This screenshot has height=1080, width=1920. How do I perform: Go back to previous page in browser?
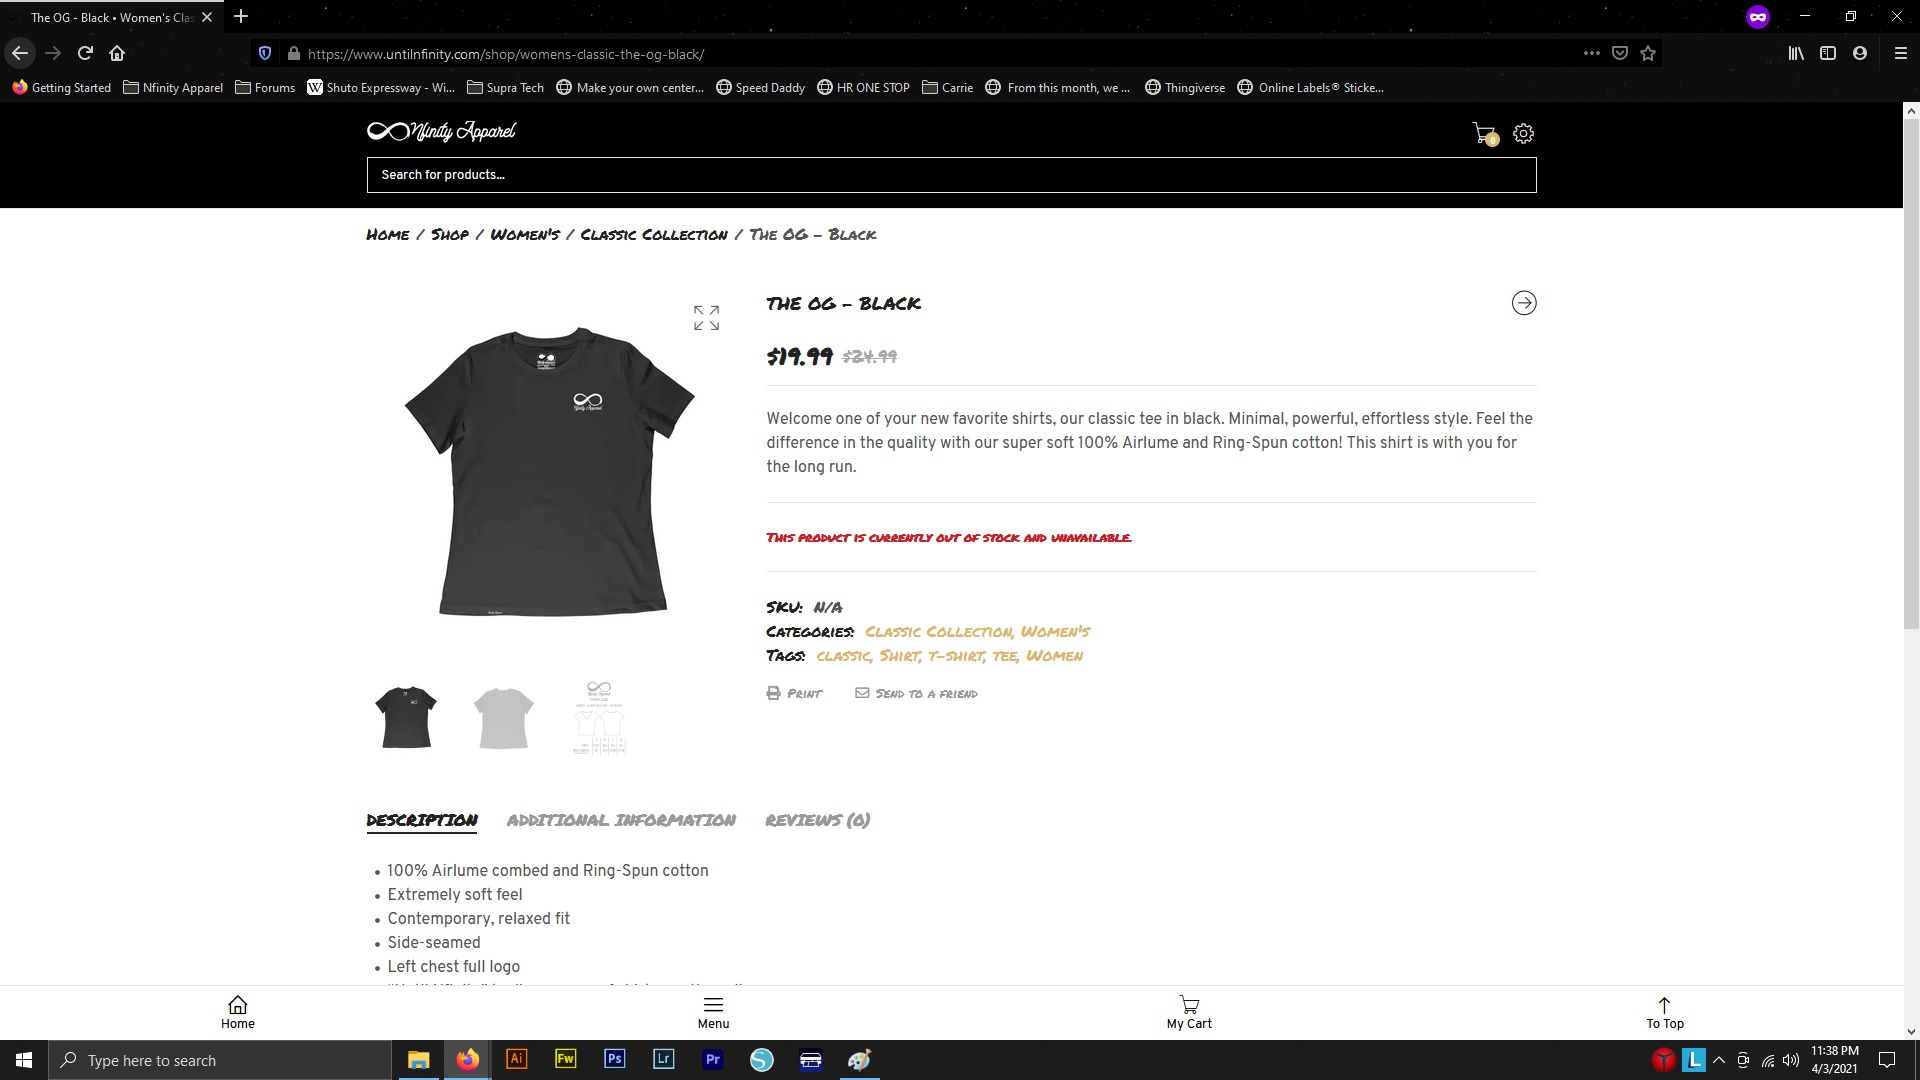pyautogui.click(x=20, y=53)
